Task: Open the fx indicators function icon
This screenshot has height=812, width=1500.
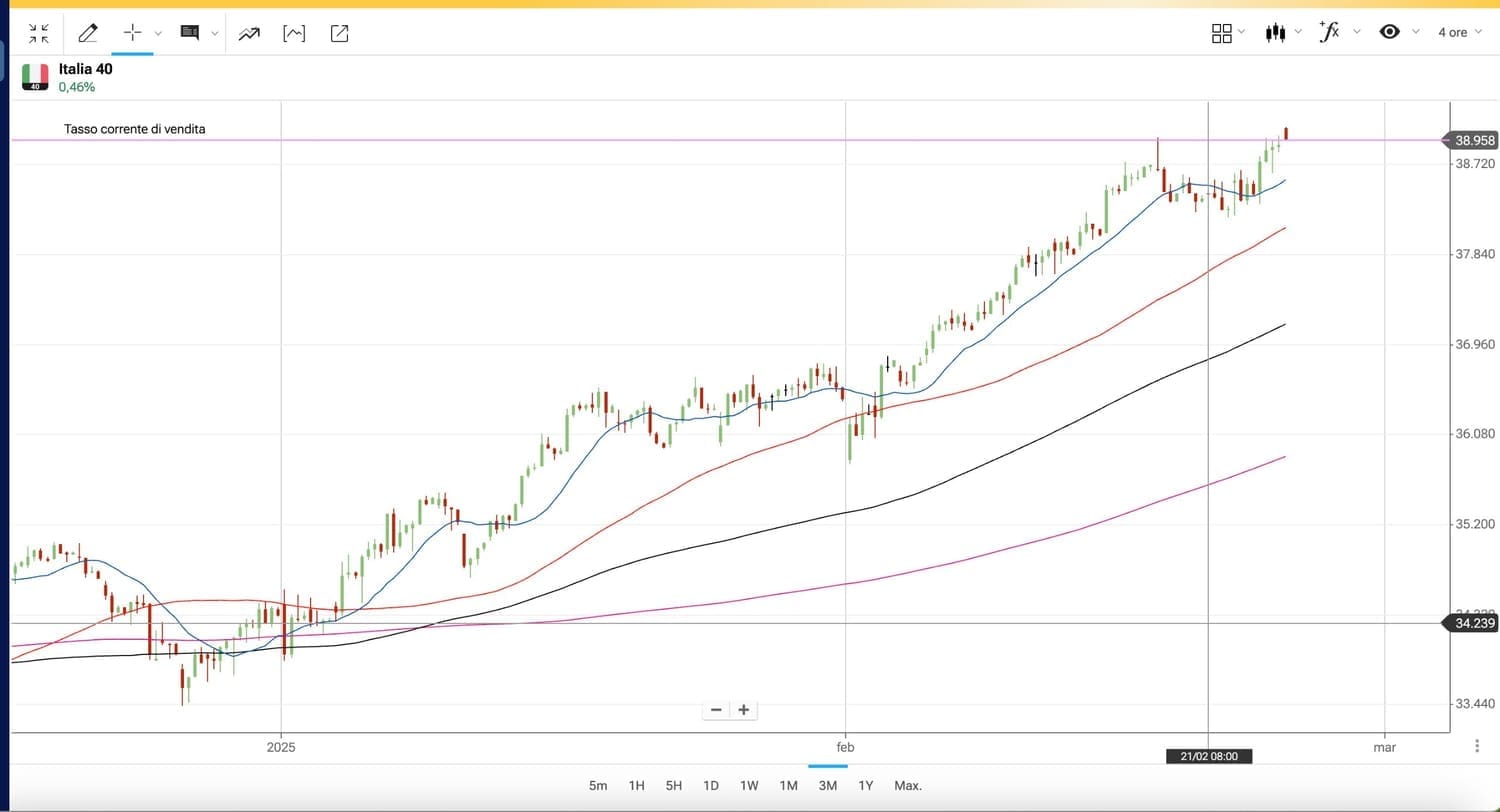Action: pyautogui.click(x=1329, y=32)
